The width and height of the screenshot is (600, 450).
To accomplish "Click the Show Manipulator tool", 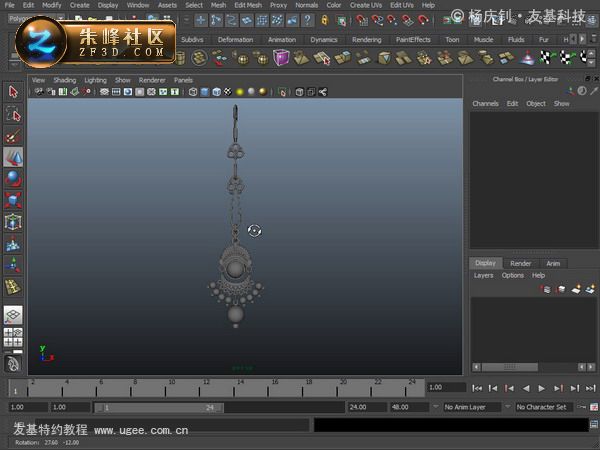I will tap(13, 265).
